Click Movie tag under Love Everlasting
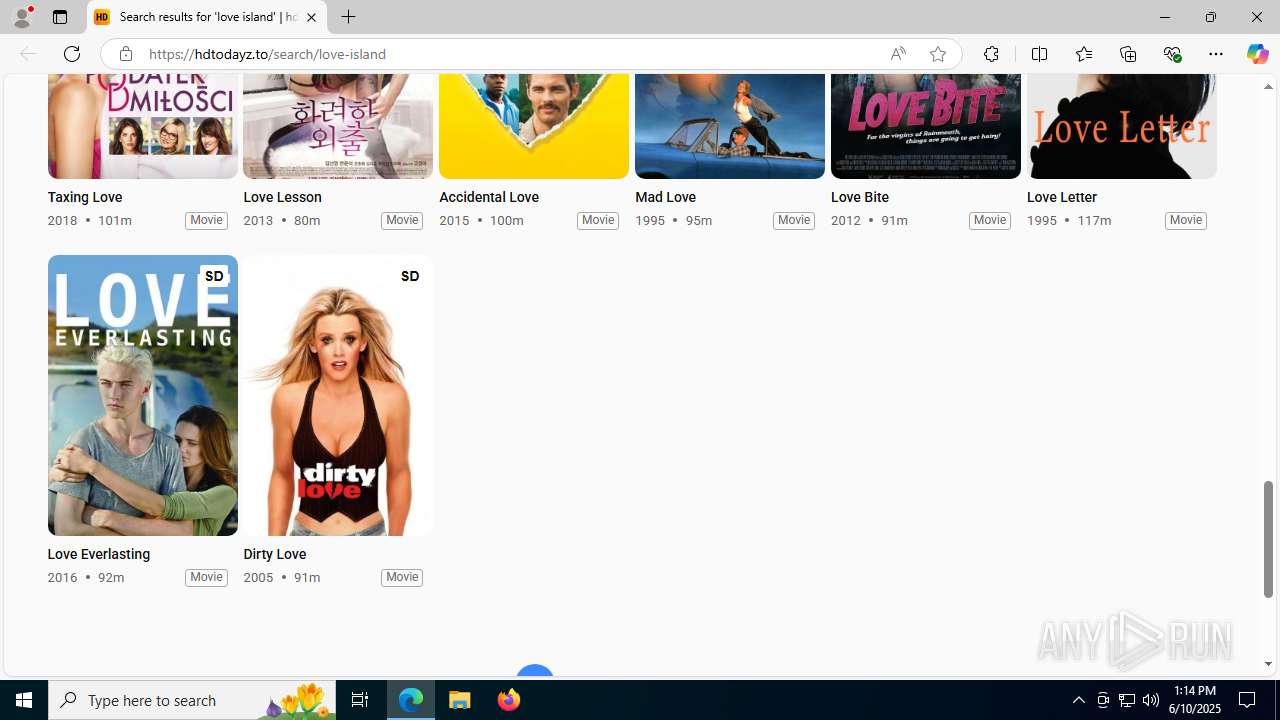Image resolution: width=1280 pixels, height=720 pixels. (x=206, y=577)
